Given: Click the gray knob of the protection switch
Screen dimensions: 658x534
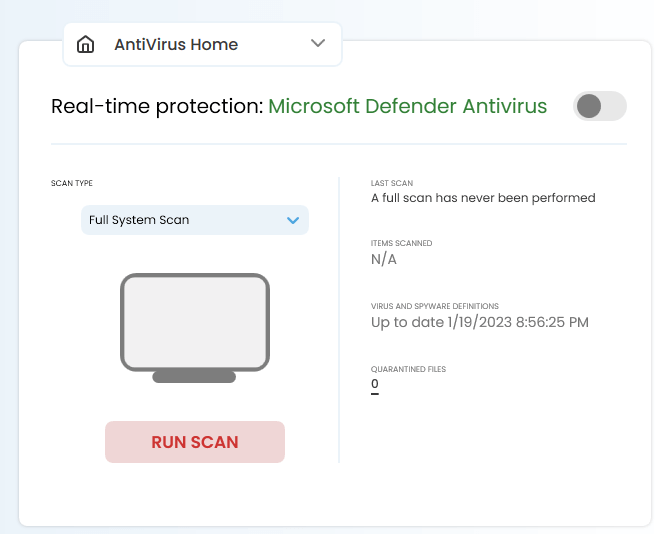Looking at the screenshot, I should [x=589, y=106].
